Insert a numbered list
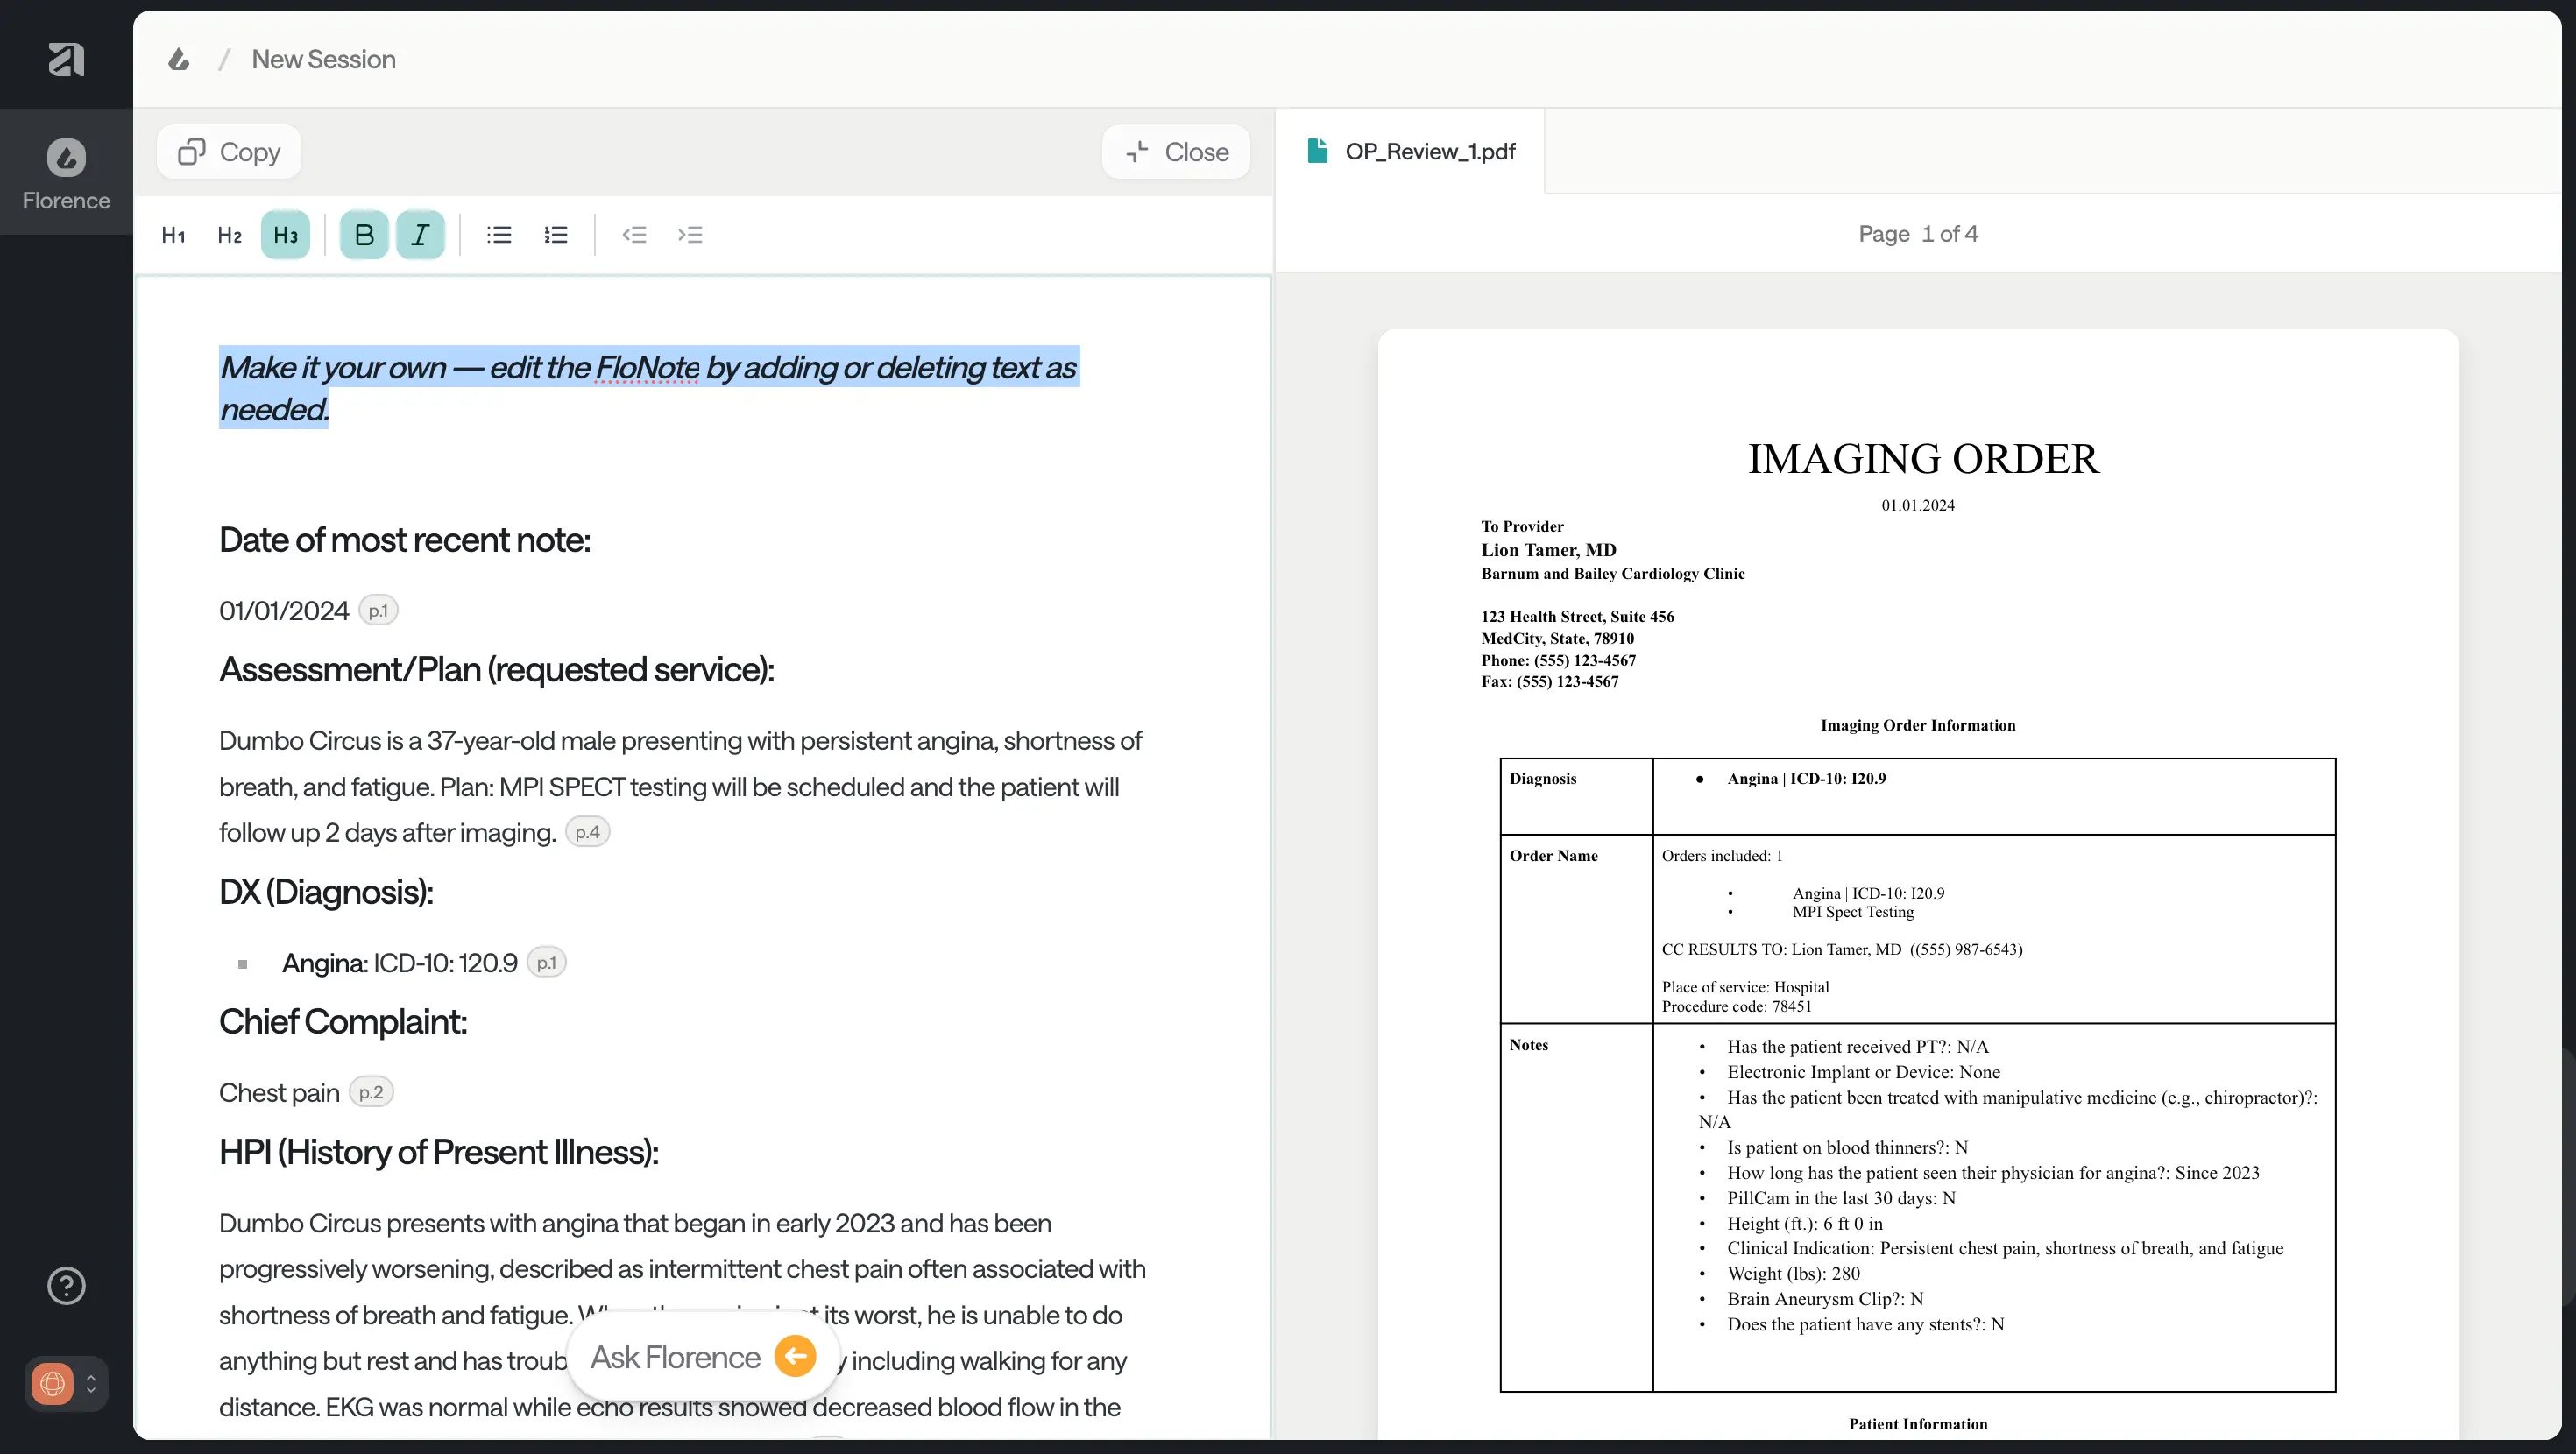Image resolution: width=2576 pixels, height=1454 pixels. [x=555, y=235]
